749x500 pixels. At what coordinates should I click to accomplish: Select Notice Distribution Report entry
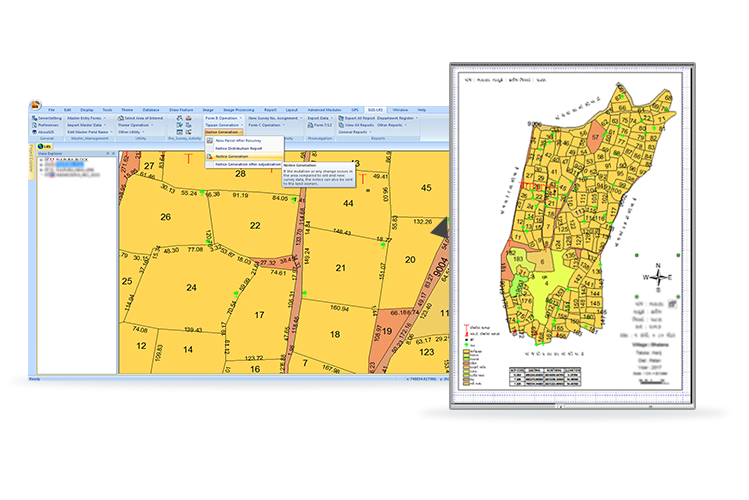[244, 149]
